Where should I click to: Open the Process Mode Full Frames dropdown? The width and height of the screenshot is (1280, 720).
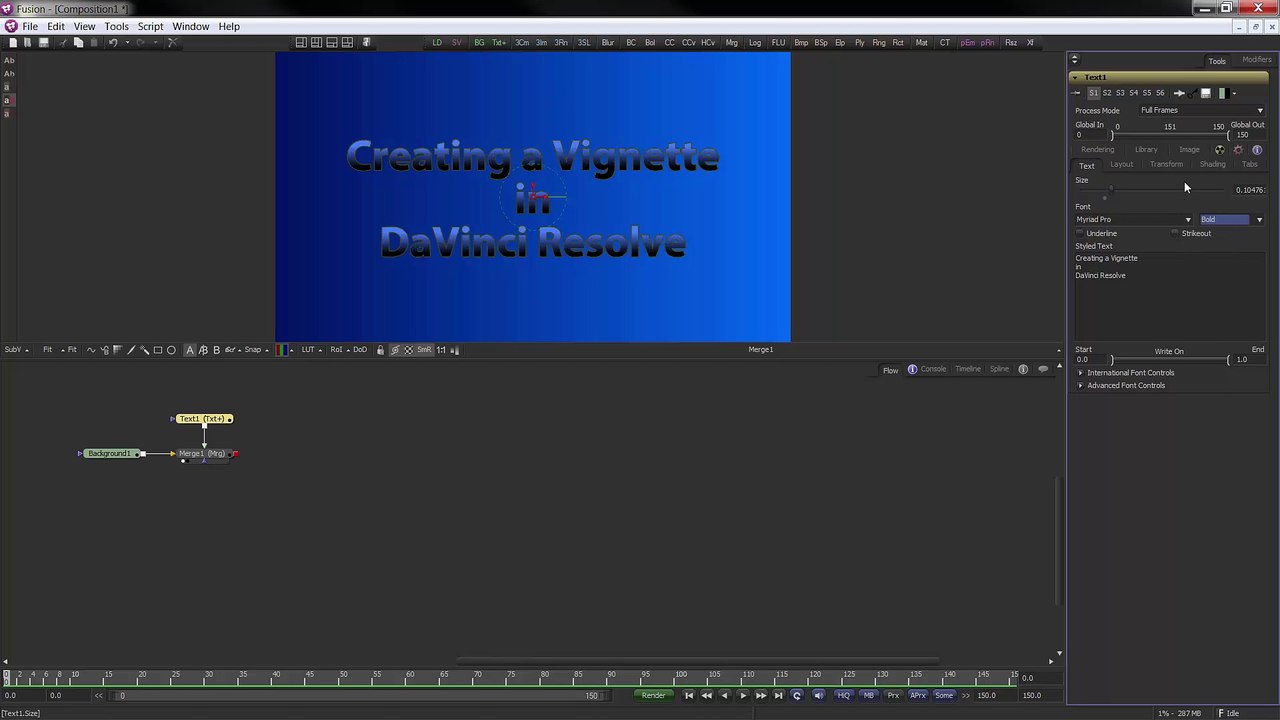(1200, 110)
